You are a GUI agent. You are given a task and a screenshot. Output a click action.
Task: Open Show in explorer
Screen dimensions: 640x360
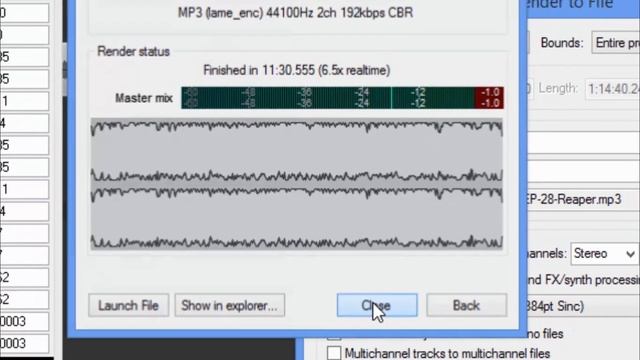click(230, 305)
